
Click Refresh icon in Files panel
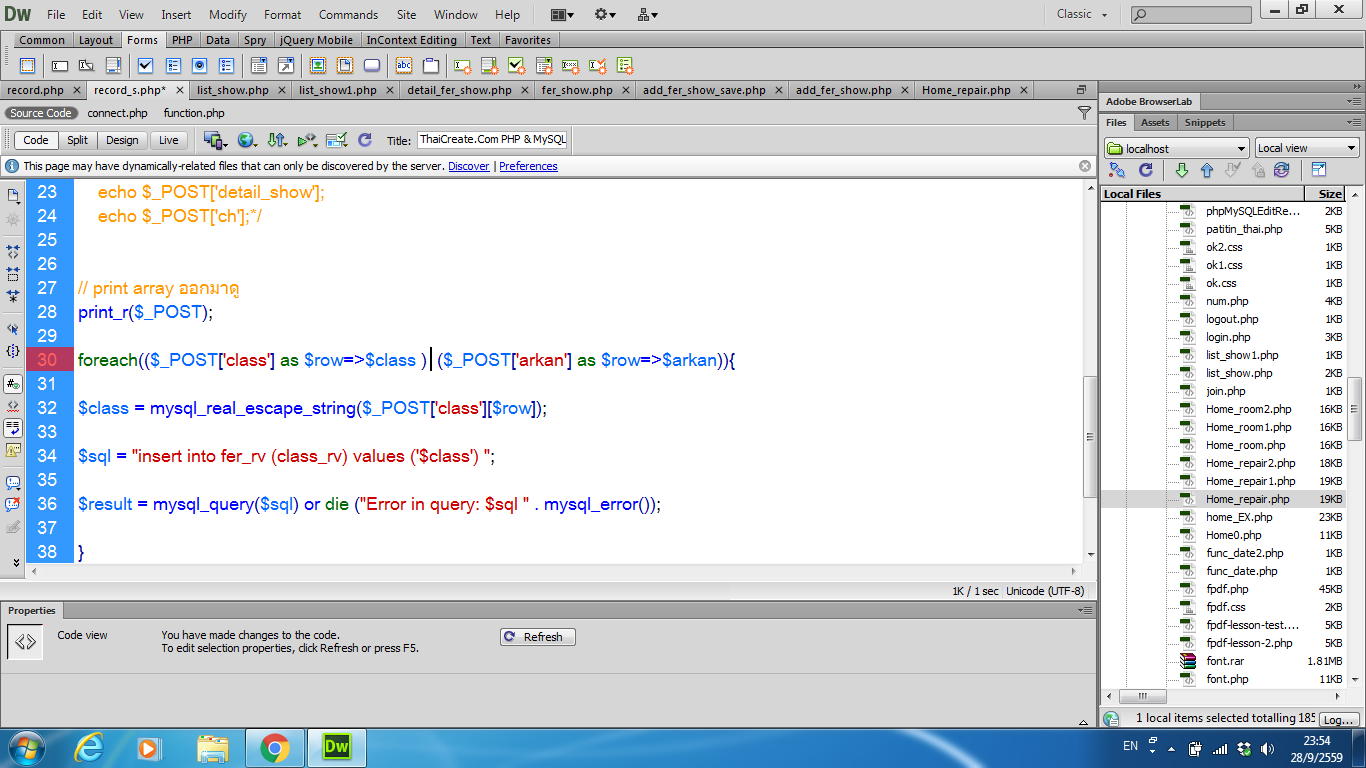click(x=1146, y=170)
